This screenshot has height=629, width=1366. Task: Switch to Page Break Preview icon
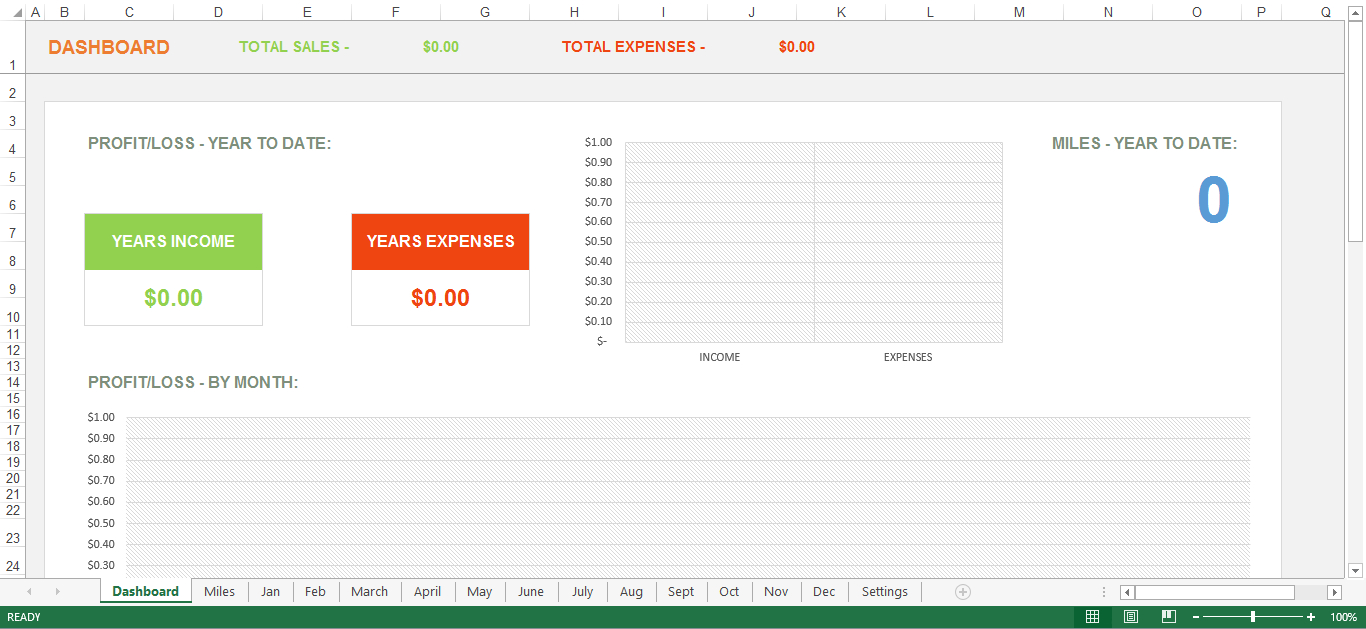(x=1167, y=617)
